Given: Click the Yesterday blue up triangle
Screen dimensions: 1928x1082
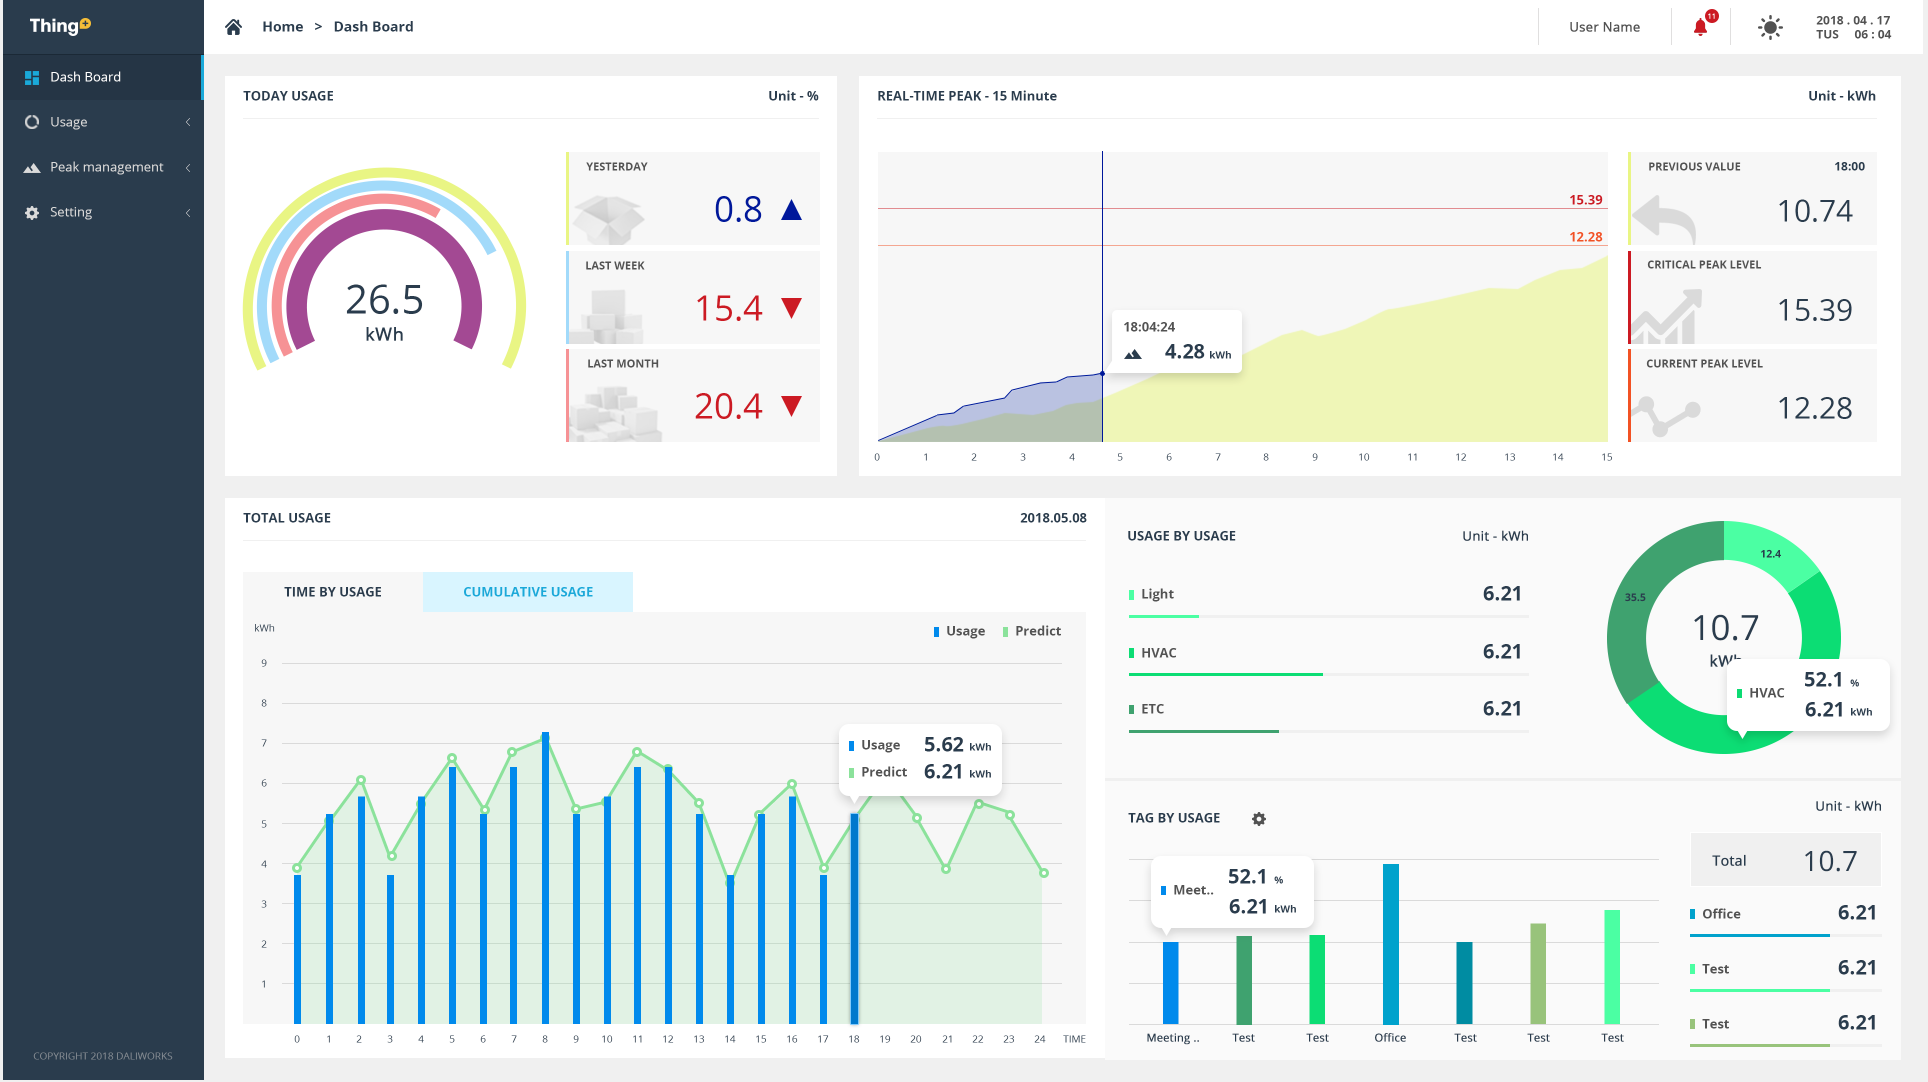Looking at the screenshot, I should click(792, 210).
